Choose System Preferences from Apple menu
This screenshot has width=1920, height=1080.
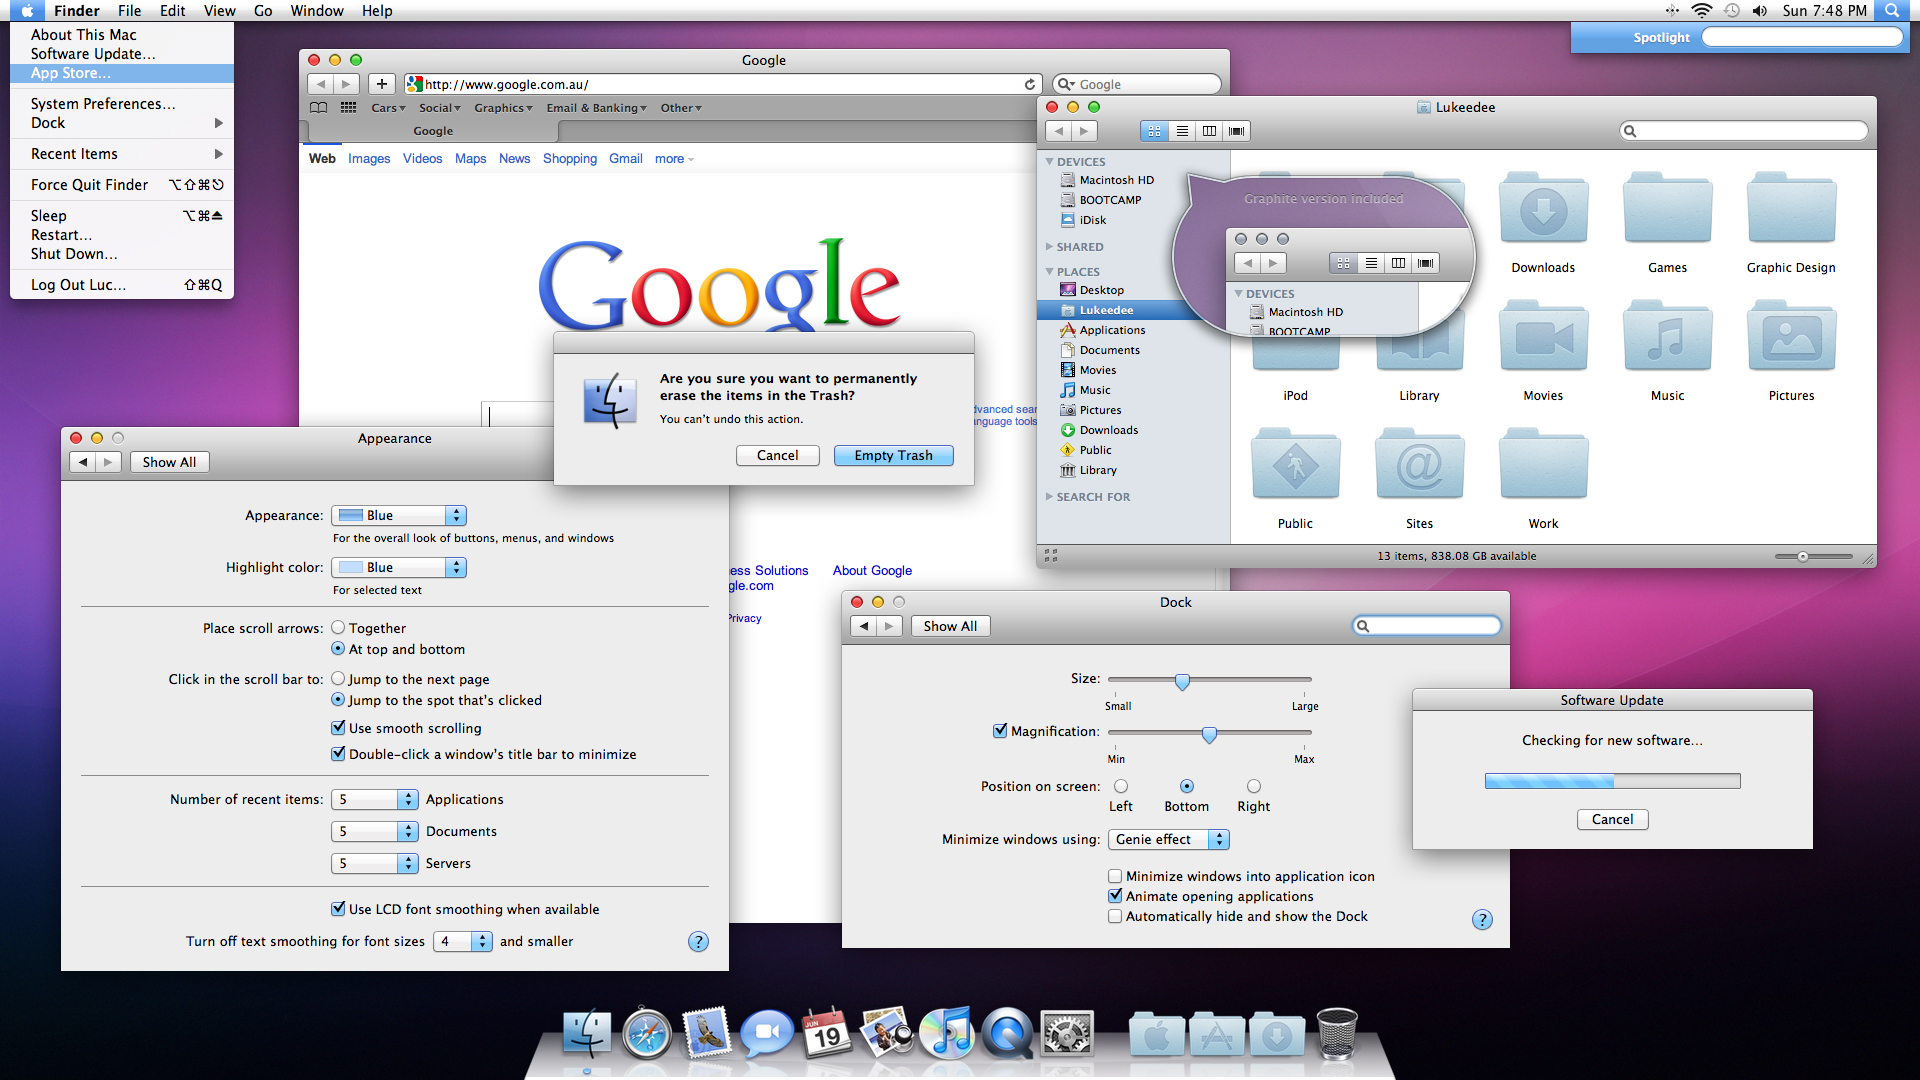point(122,103)
